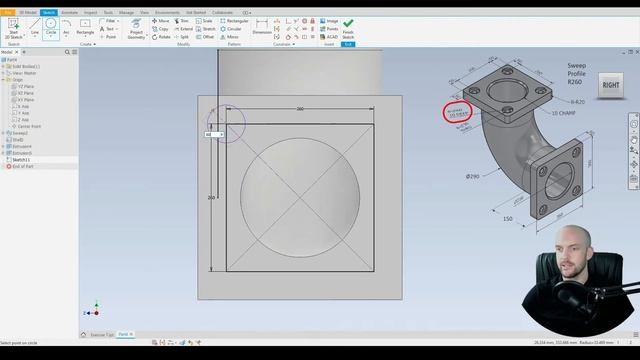
Task: Select the Text tool
Action: point(107,29)
